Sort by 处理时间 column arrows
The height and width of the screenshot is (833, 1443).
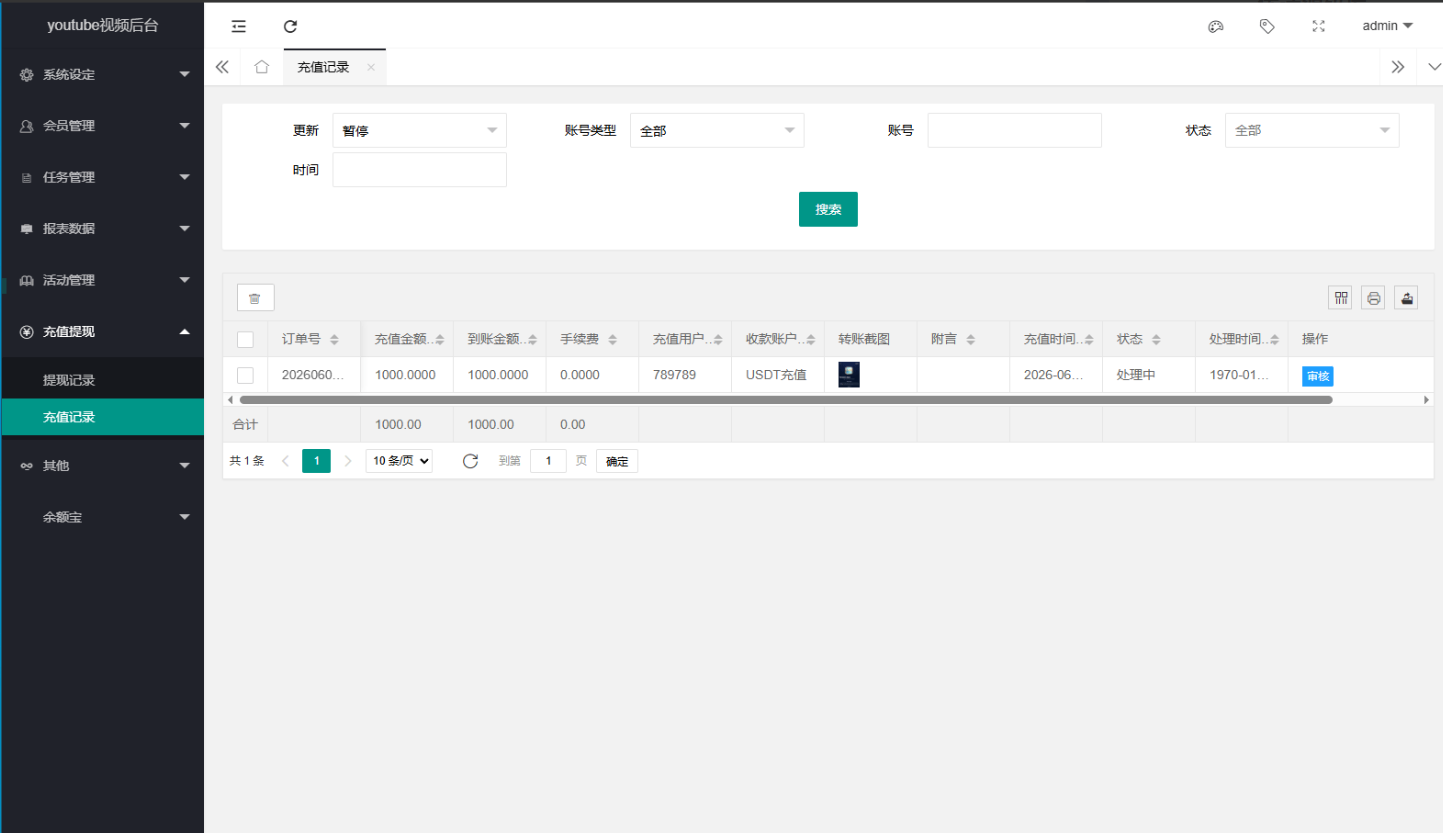click(x=1275, y=340)
